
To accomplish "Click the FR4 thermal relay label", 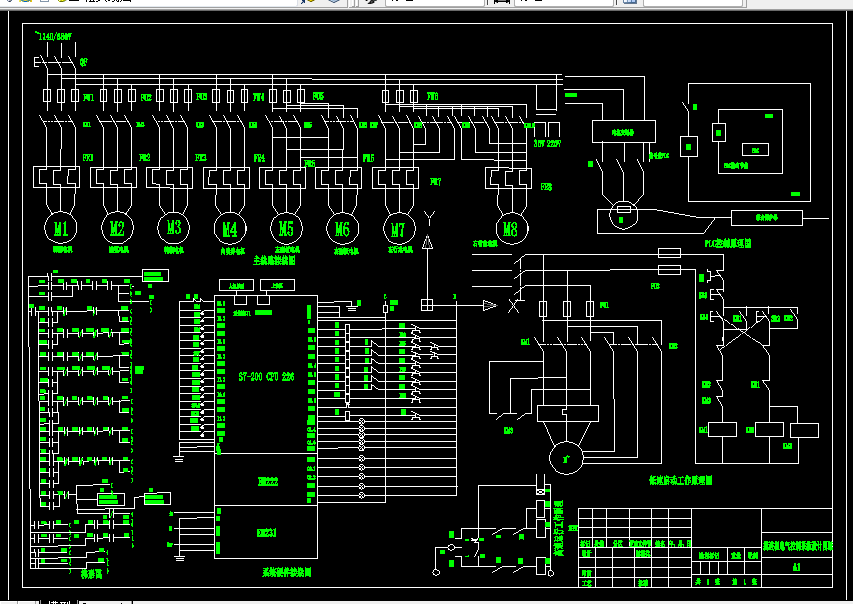I will pyautogui.click(x=259, y=158).
